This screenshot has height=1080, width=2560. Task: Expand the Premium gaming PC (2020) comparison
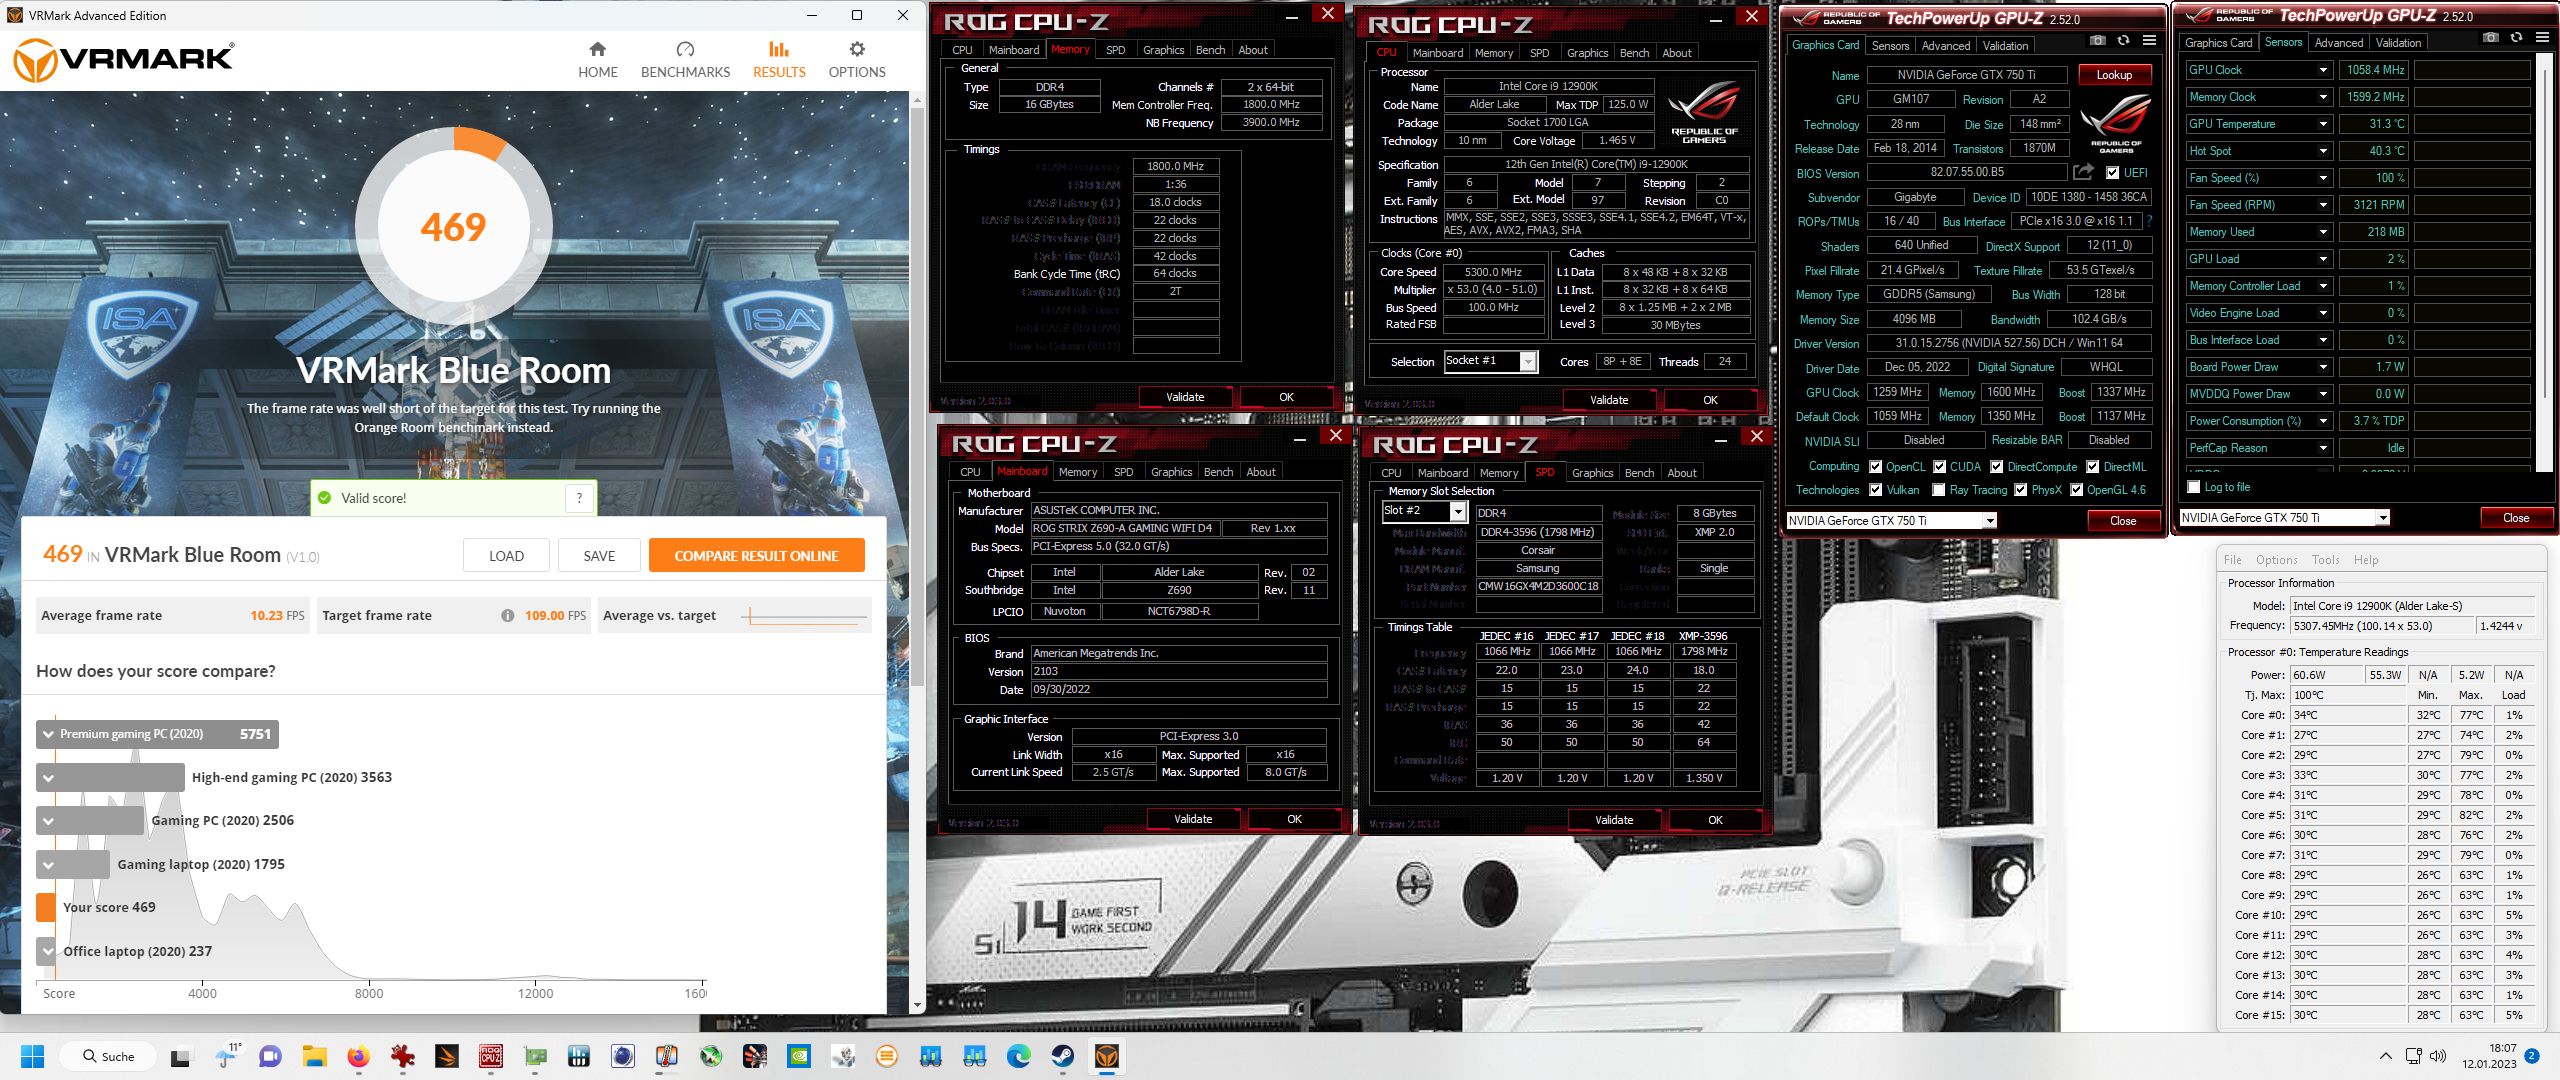click(x=48, y=734)
